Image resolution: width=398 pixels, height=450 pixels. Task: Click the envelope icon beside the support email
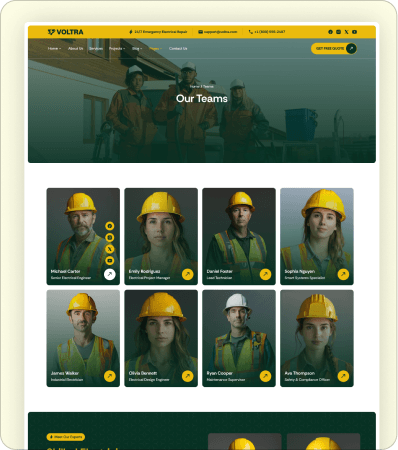click(200, 32)
